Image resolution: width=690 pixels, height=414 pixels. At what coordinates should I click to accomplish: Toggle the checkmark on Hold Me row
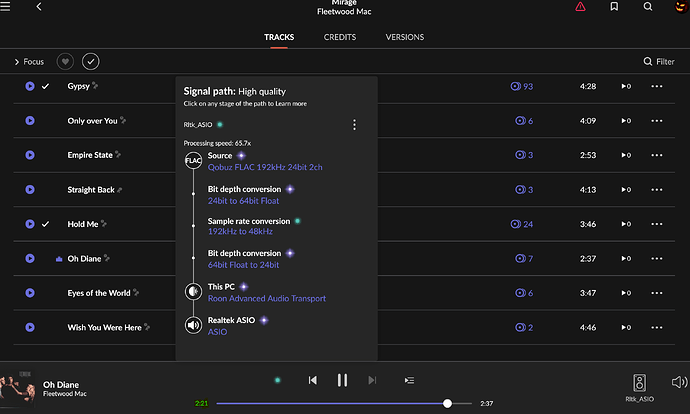coord(45,224)
